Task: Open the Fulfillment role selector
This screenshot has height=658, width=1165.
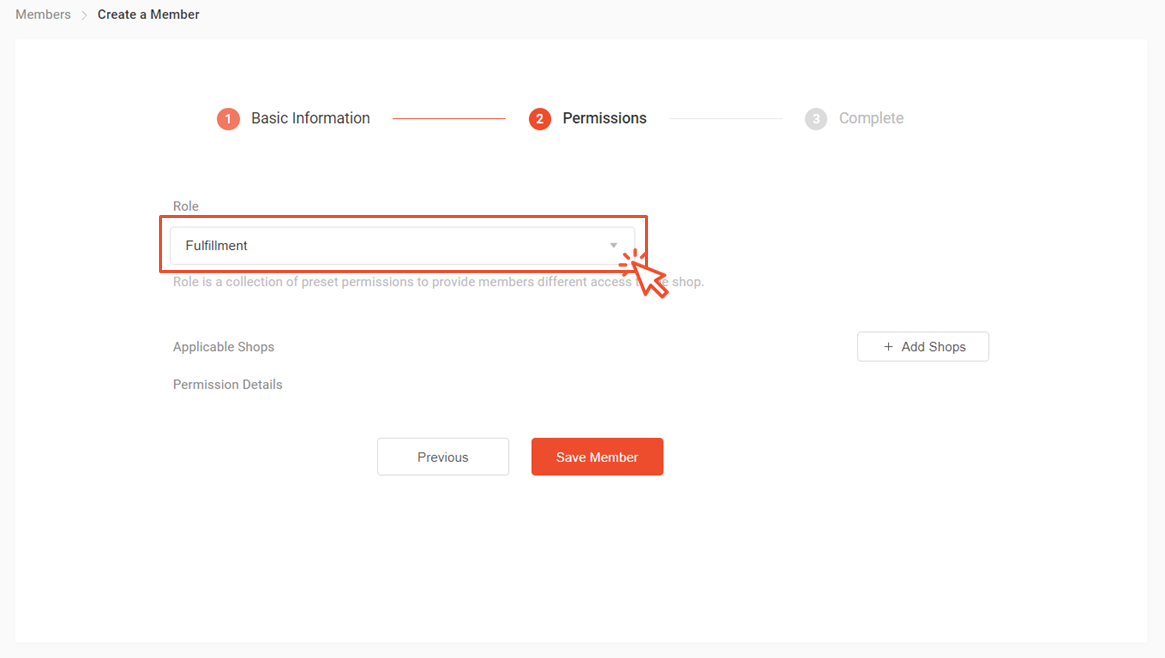Action: pos(403,246)
